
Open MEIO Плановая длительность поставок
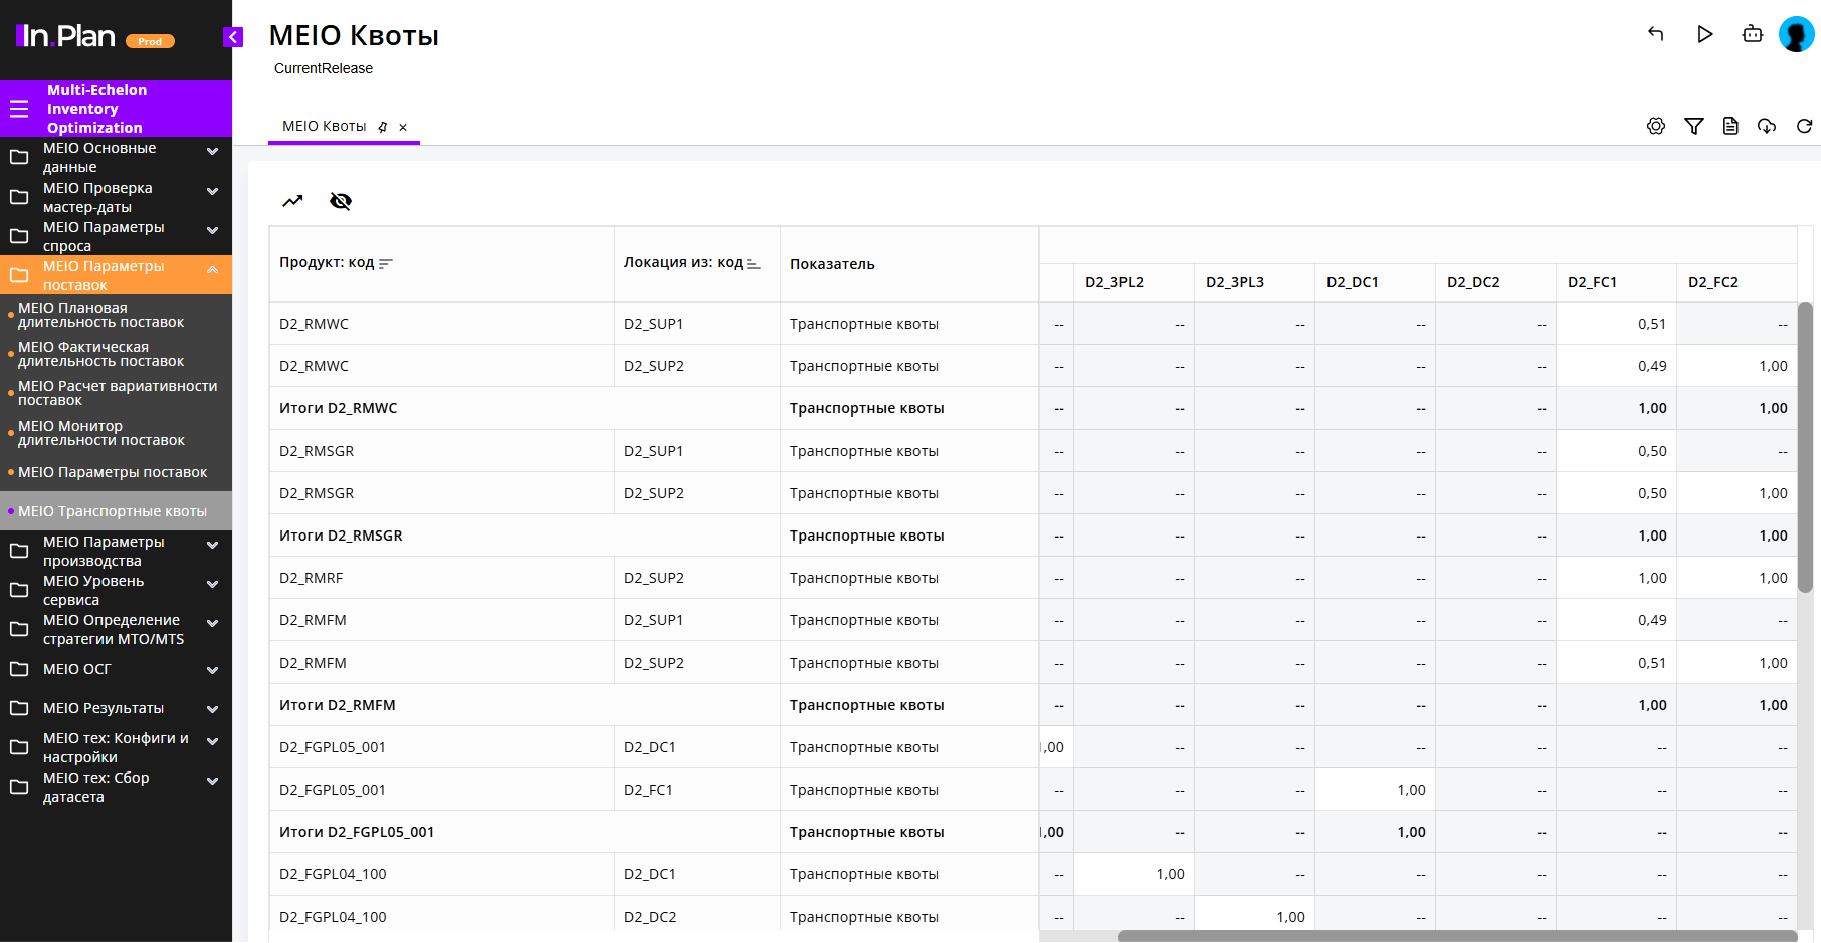tap(100, 315)
